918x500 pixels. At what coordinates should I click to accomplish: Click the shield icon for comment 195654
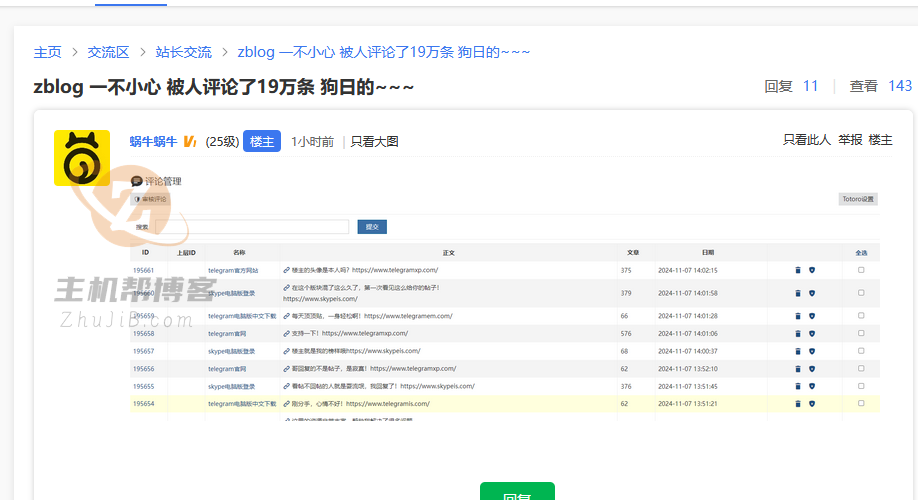coord(811,403)
